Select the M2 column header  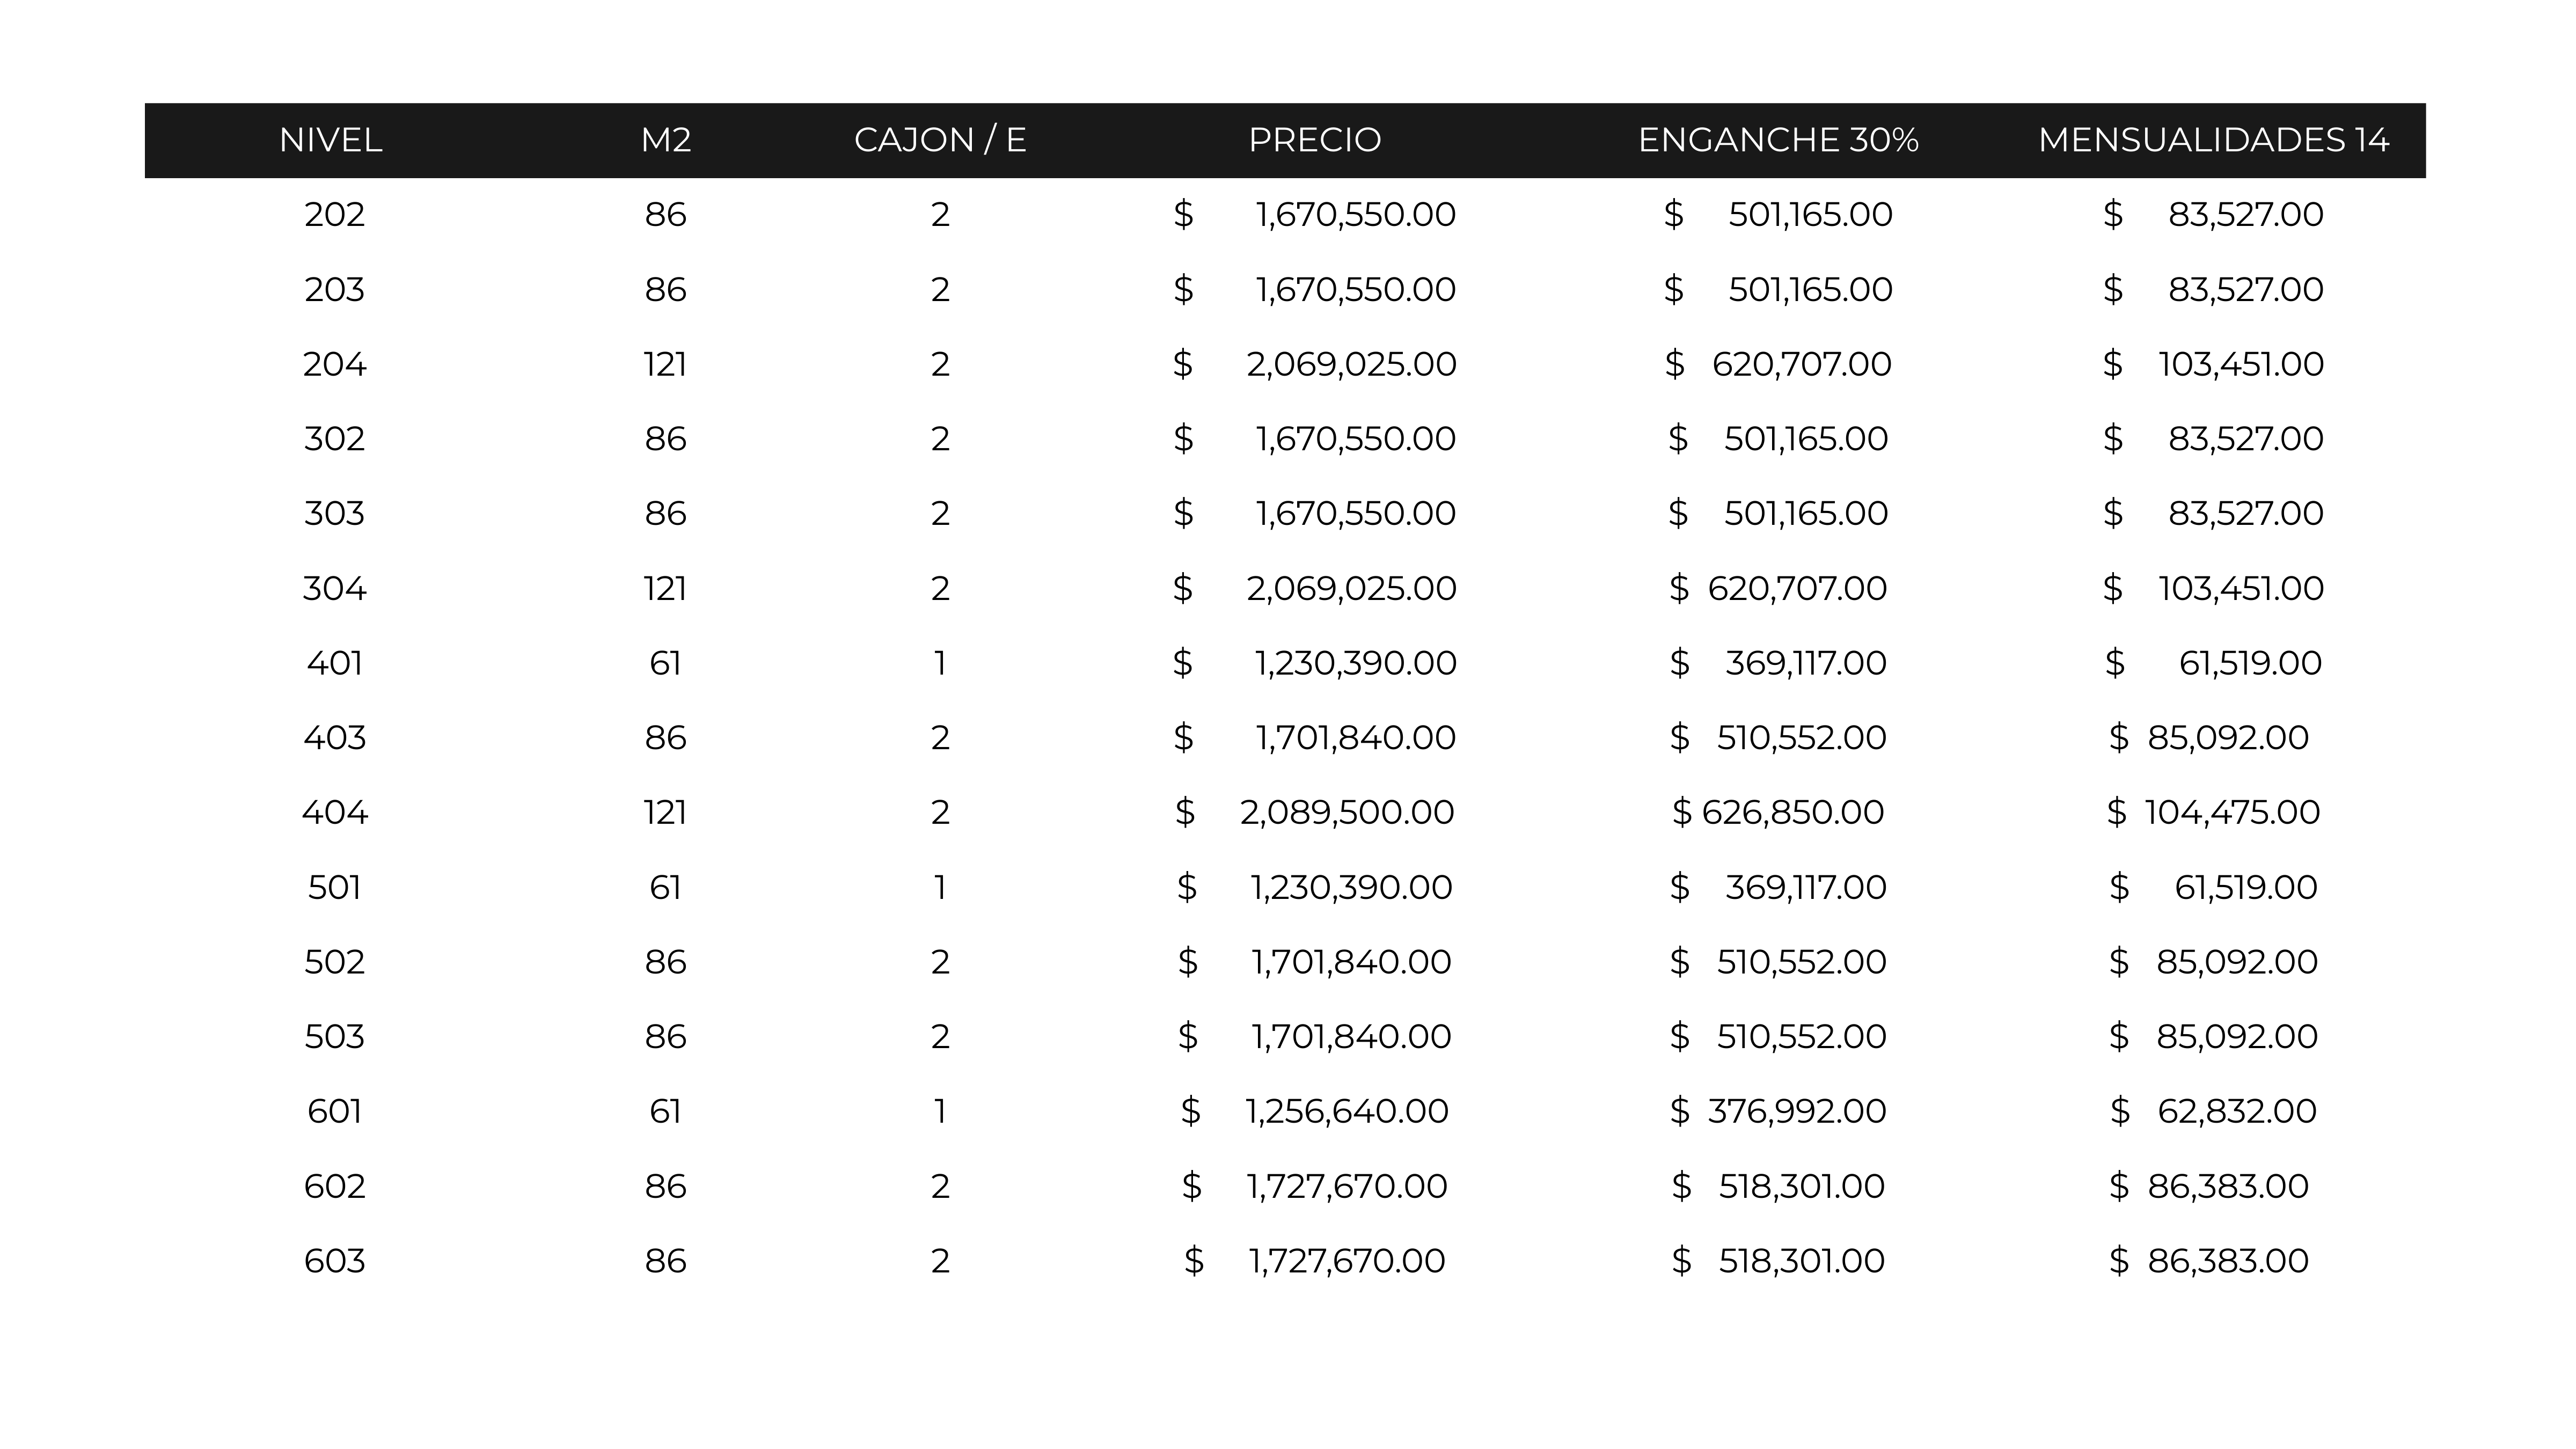point(666,140)
